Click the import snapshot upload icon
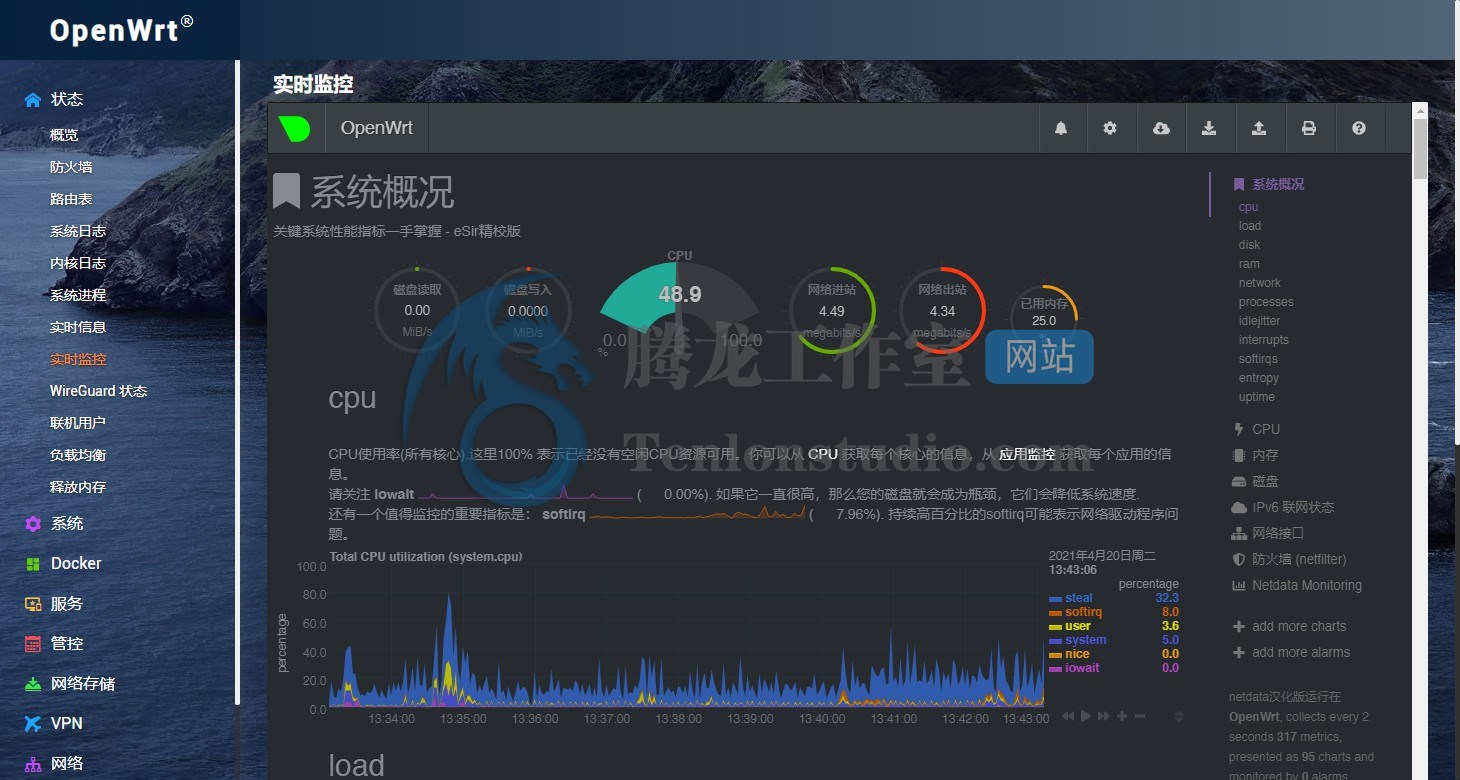 point(1259,128)
